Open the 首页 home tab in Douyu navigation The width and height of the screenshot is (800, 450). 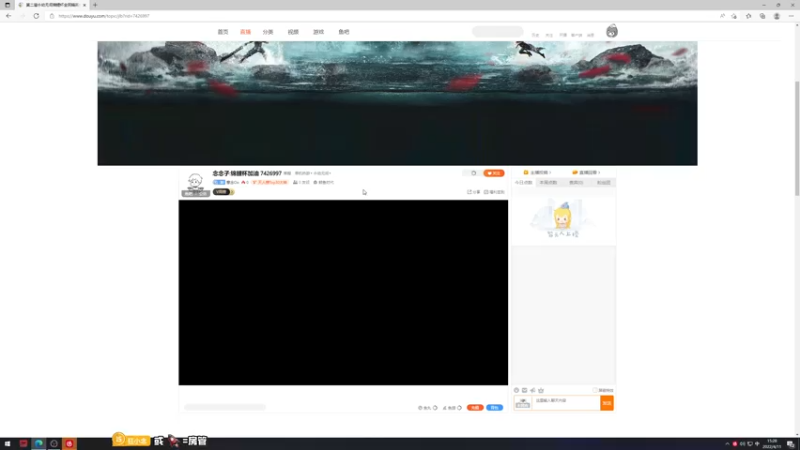(x=223, y=32)
